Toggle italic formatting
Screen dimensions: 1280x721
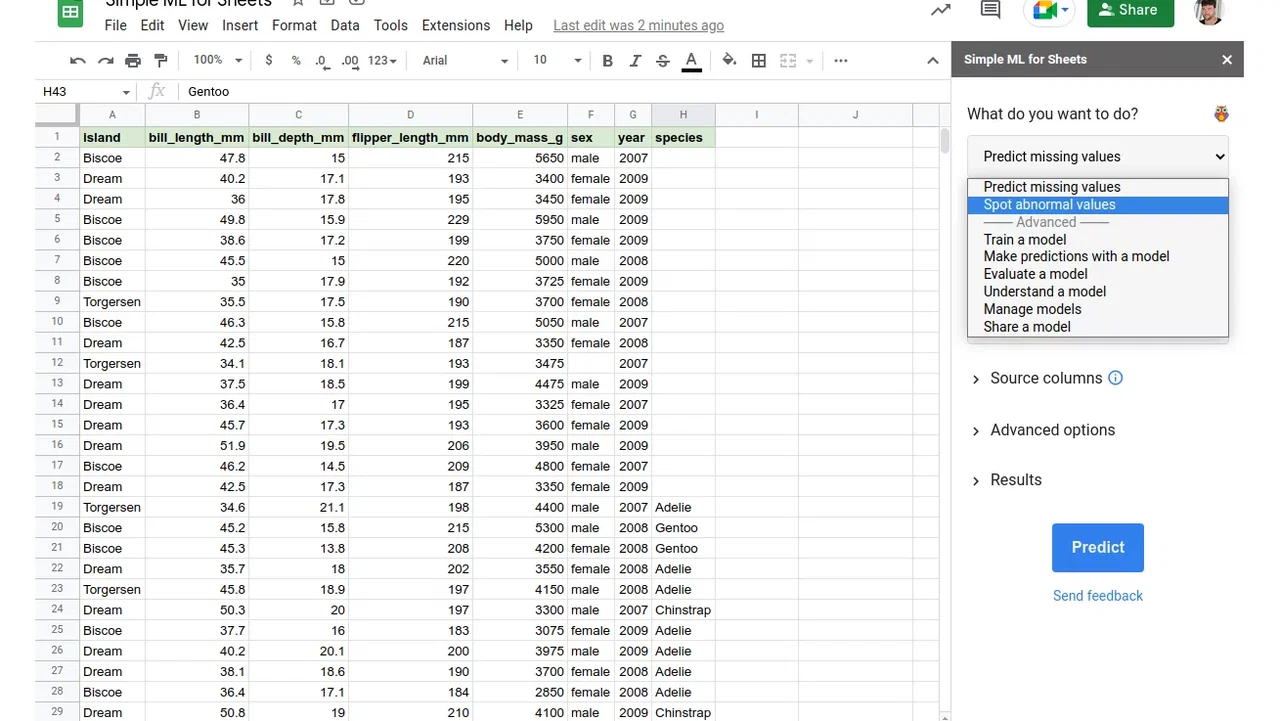635,61
